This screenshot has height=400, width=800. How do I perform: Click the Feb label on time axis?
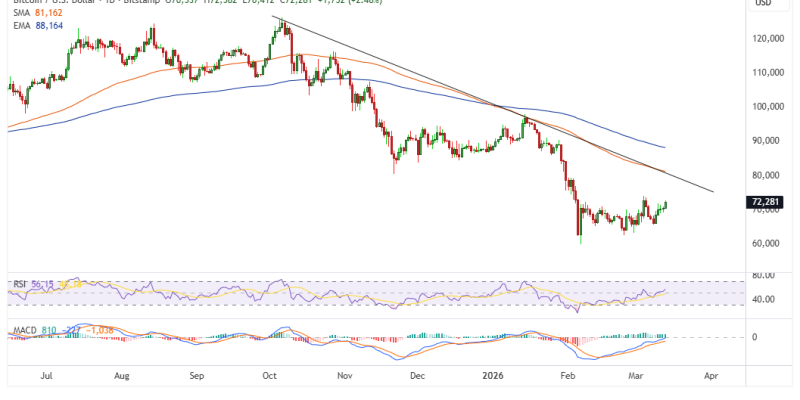point(566,377)
